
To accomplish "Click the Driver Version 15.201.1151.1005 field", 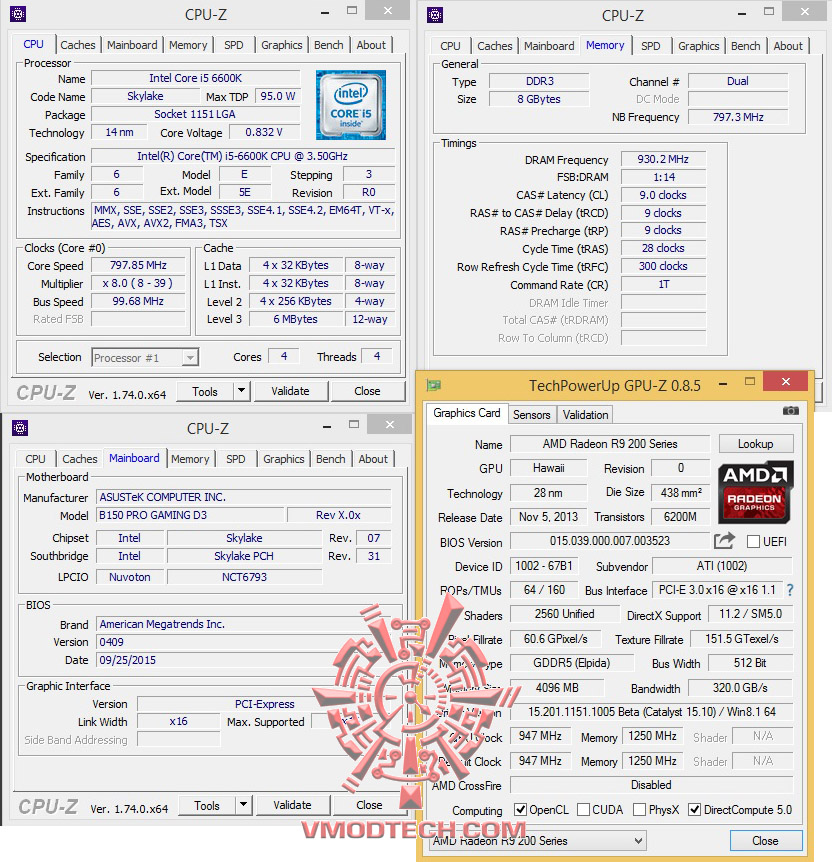I will pos(652,712).
